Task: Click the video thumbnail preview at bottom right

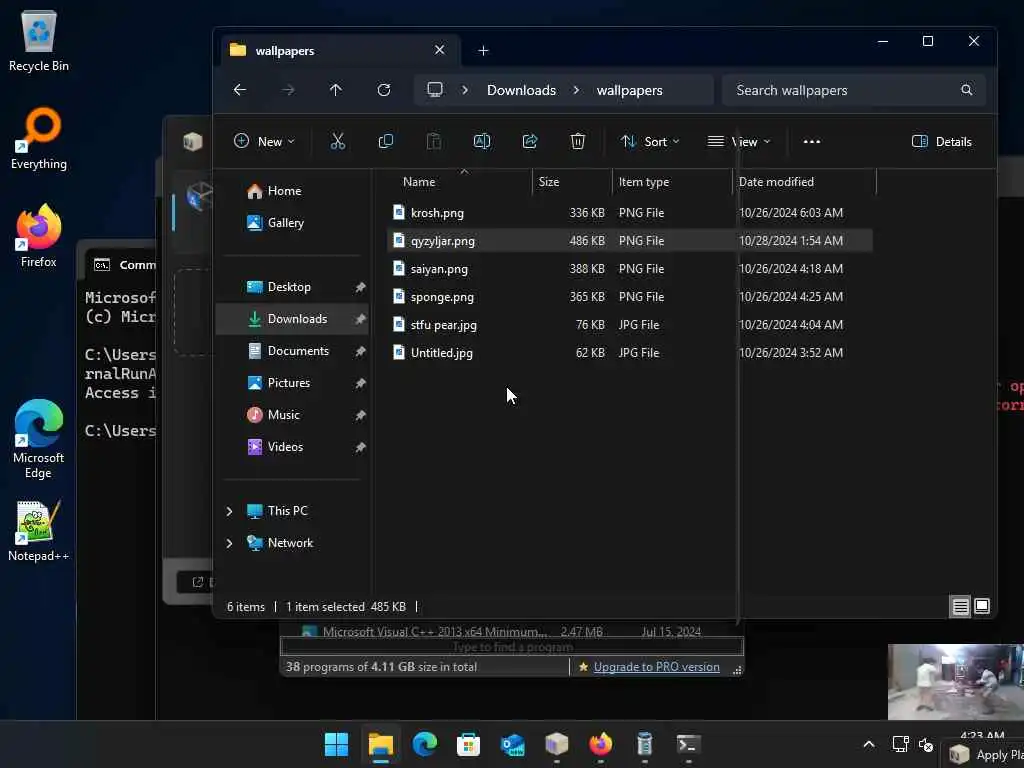Action: coord(955,682)
